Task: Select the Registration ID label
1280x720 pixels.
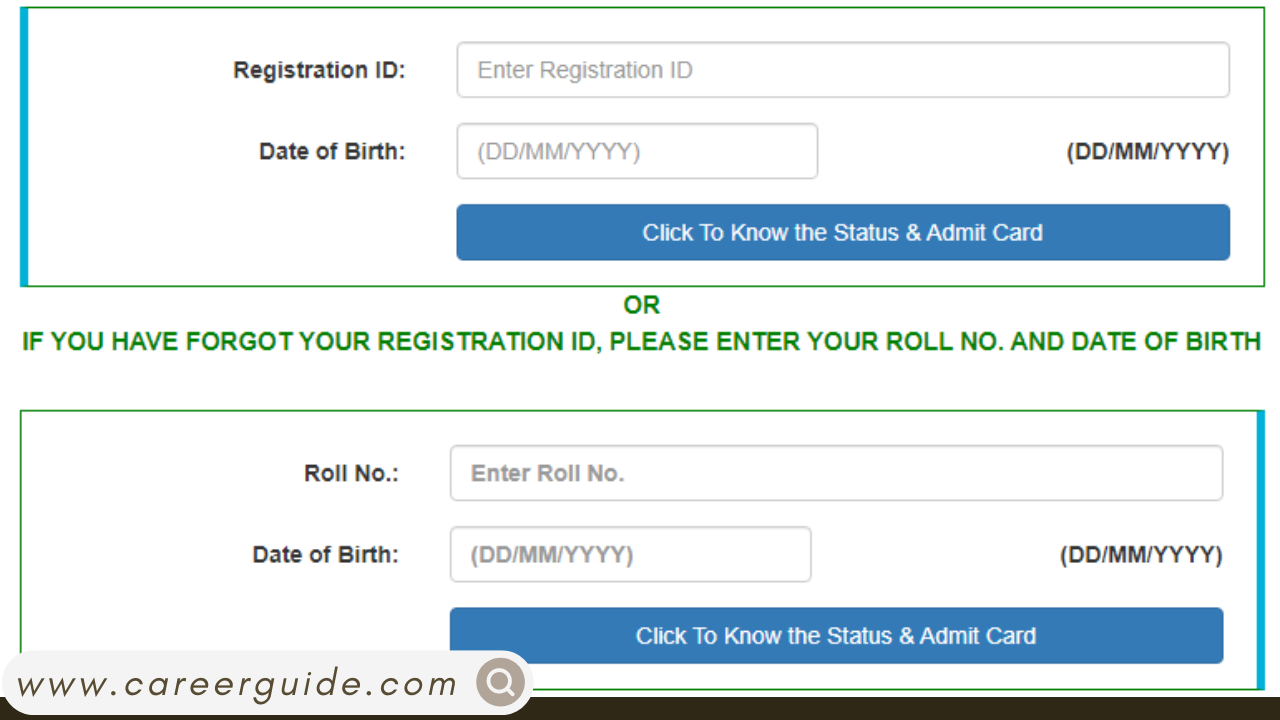Action: [x=318, y=70]
